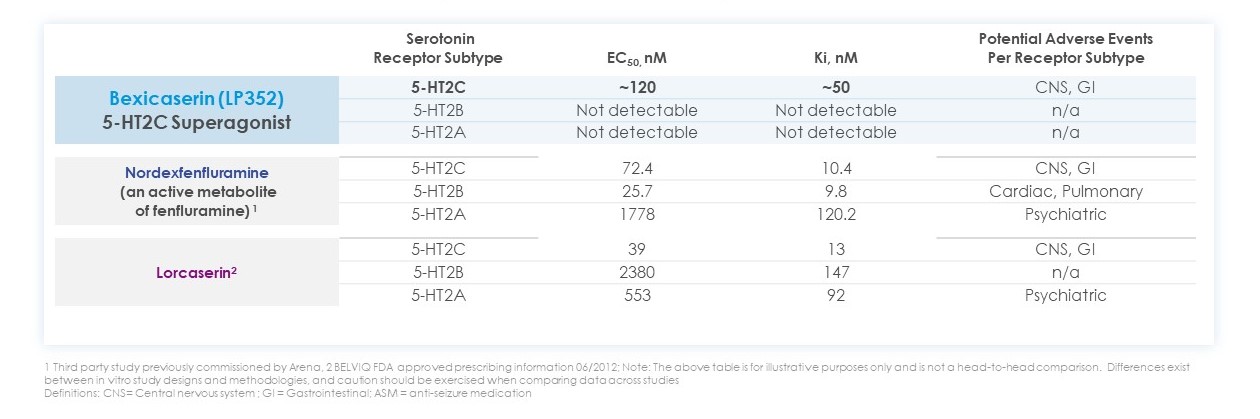Select the Ki, nM column header
1260x419 pixels.
click(x=835, y=58)
